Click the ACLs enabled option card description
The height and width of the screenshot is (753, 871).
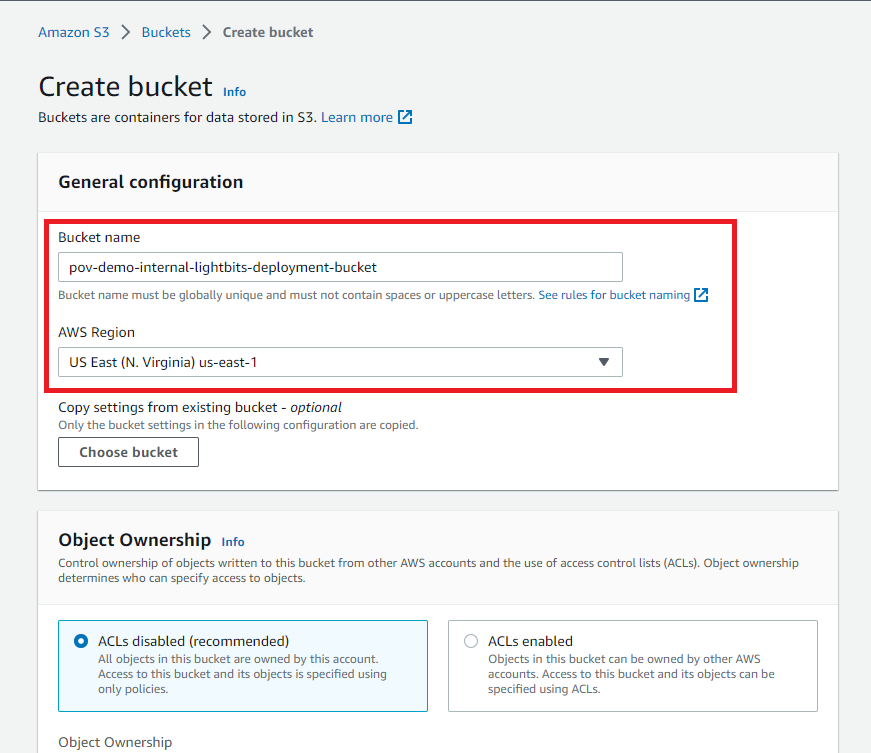(x=631, y=674)
